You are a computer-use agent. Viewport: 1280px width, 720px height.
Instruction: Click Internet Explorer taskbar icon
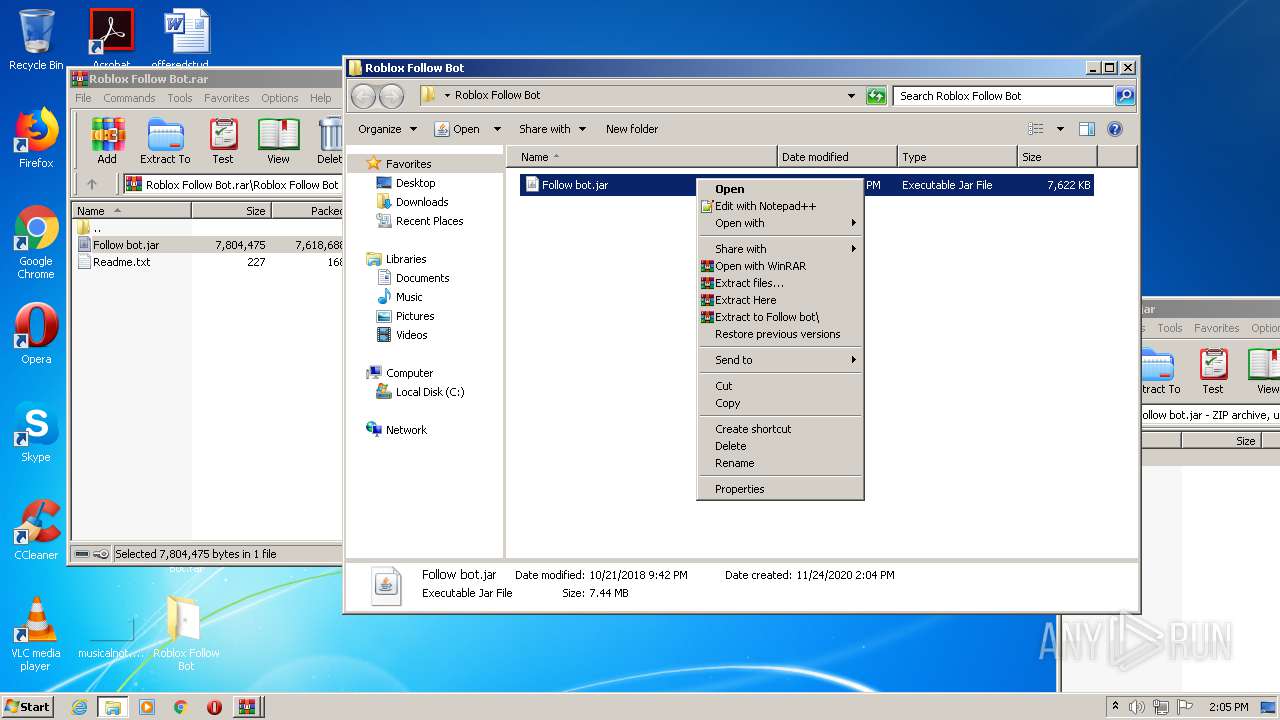(x=79, y=707)
